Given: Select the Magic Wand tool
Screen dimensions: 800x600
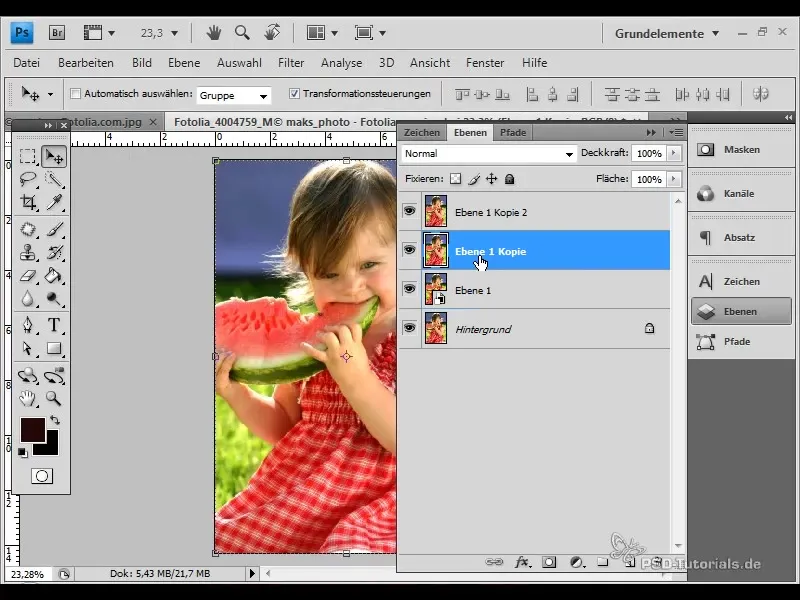Looking at the screenshot, I should tap(54, 179).
